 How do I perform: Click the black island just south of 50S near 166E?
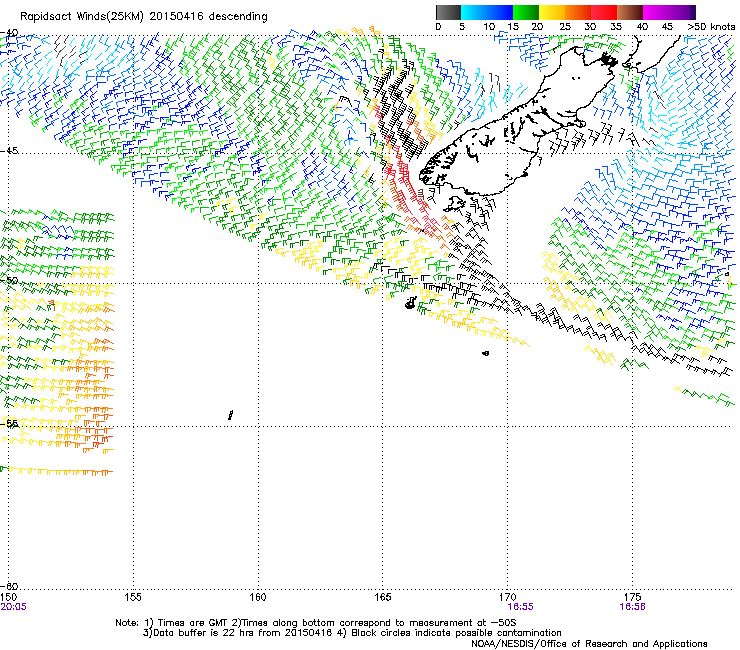coord(411,303)
